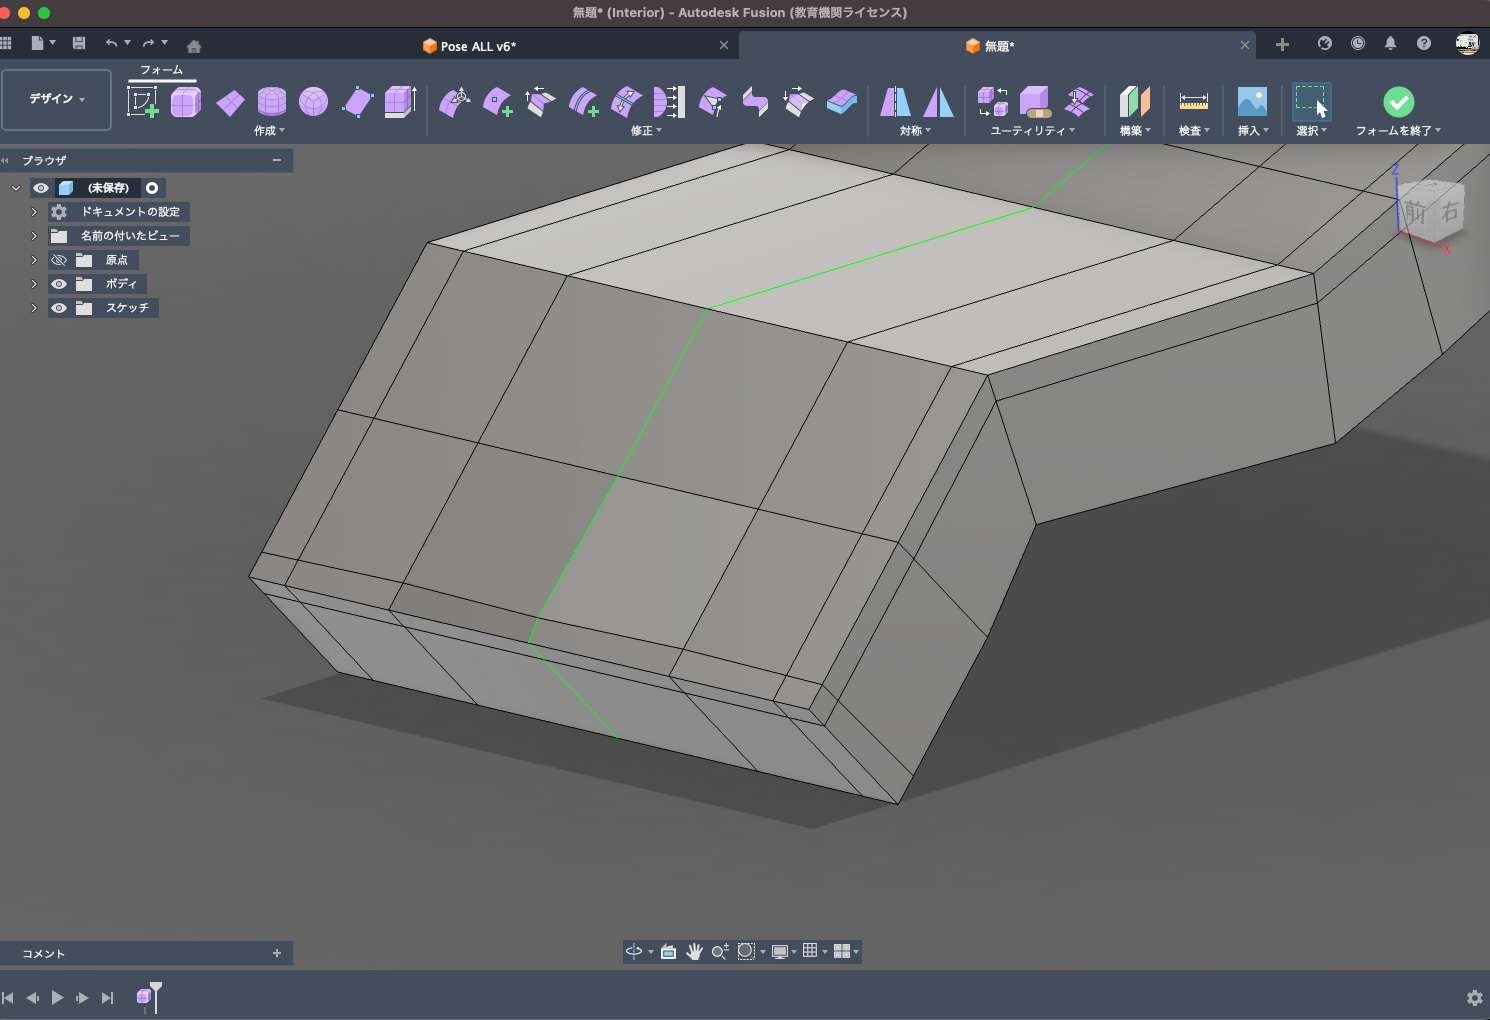The width and height of the screenshot is (1490, 1020).
Task: Show the hidden 原点 folder
Action: point(59,260)
